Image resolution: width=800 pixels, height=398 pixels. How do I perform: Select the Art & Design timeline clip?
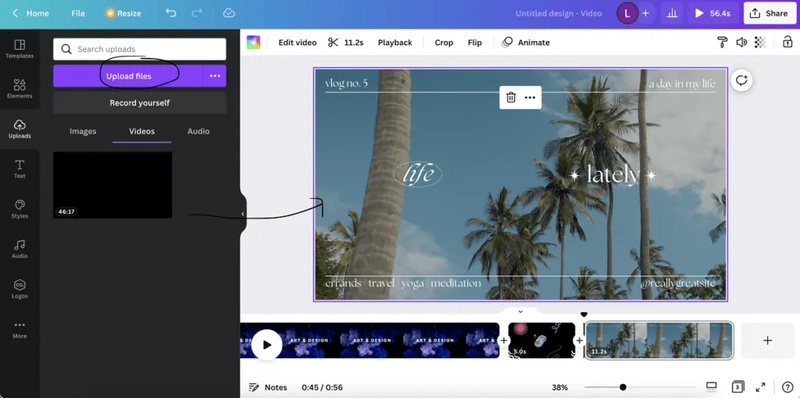tap(370, 340)
